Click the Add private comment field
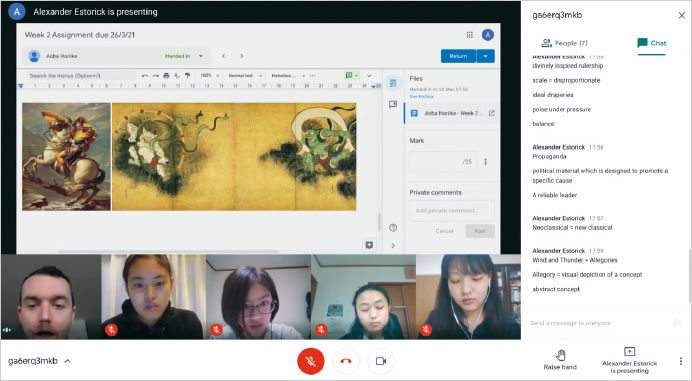The image size is (692, 381). (x=452, y=211)
